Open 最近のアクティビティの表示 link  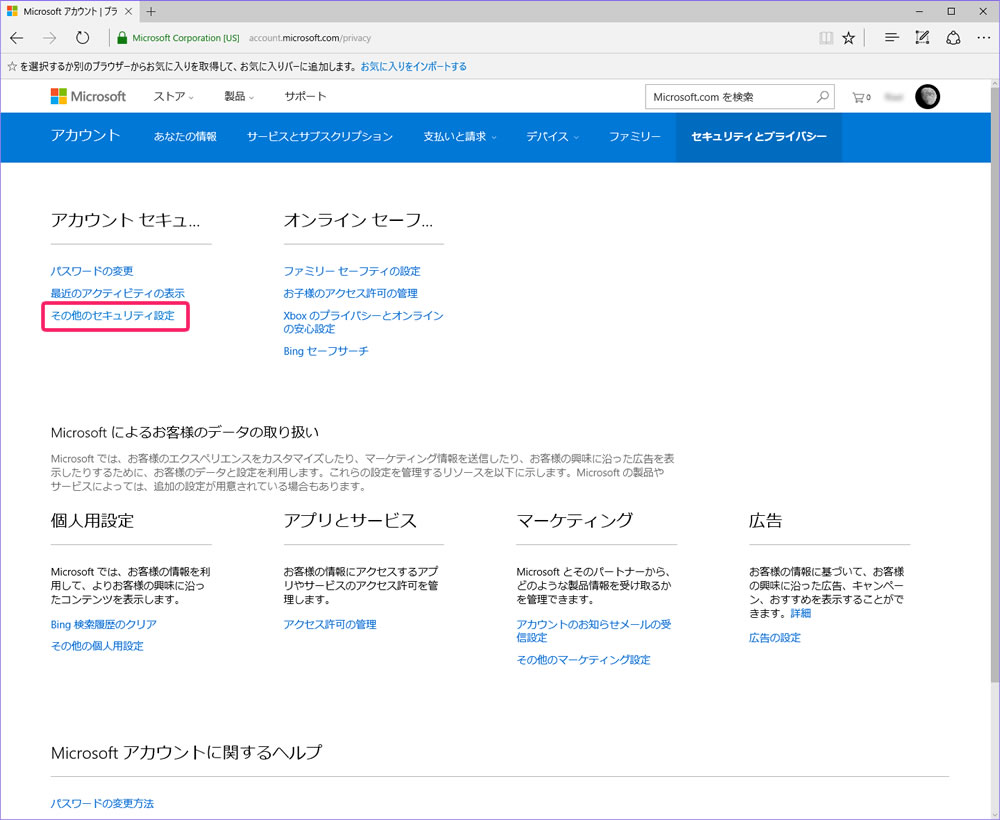(x=117, y=293)
